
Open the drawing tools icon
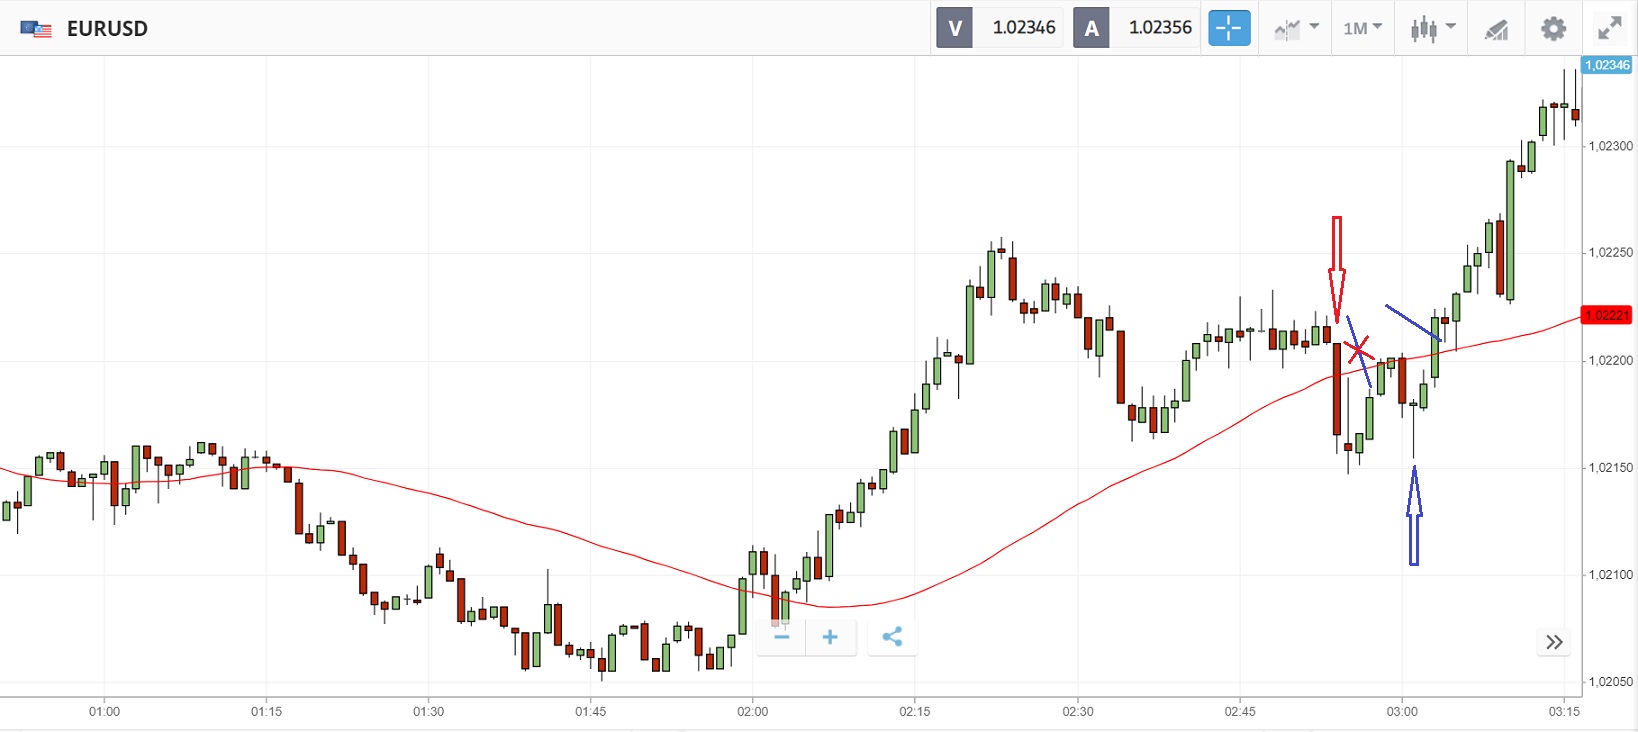(1496, 29)
